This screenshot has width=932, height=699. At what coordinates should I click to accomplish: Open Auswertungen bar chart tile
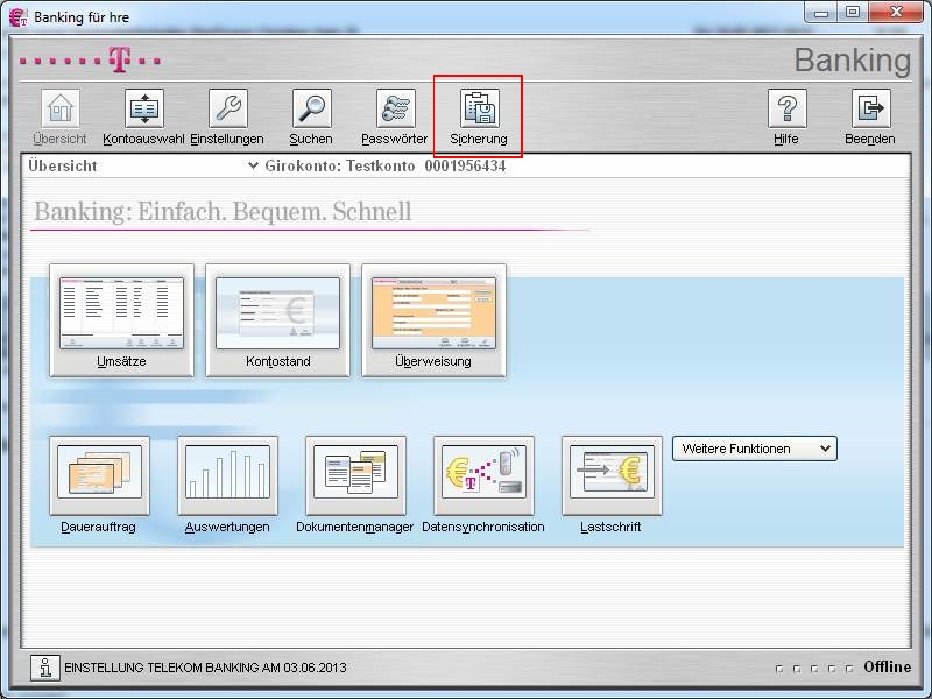[x=227, y=474]
